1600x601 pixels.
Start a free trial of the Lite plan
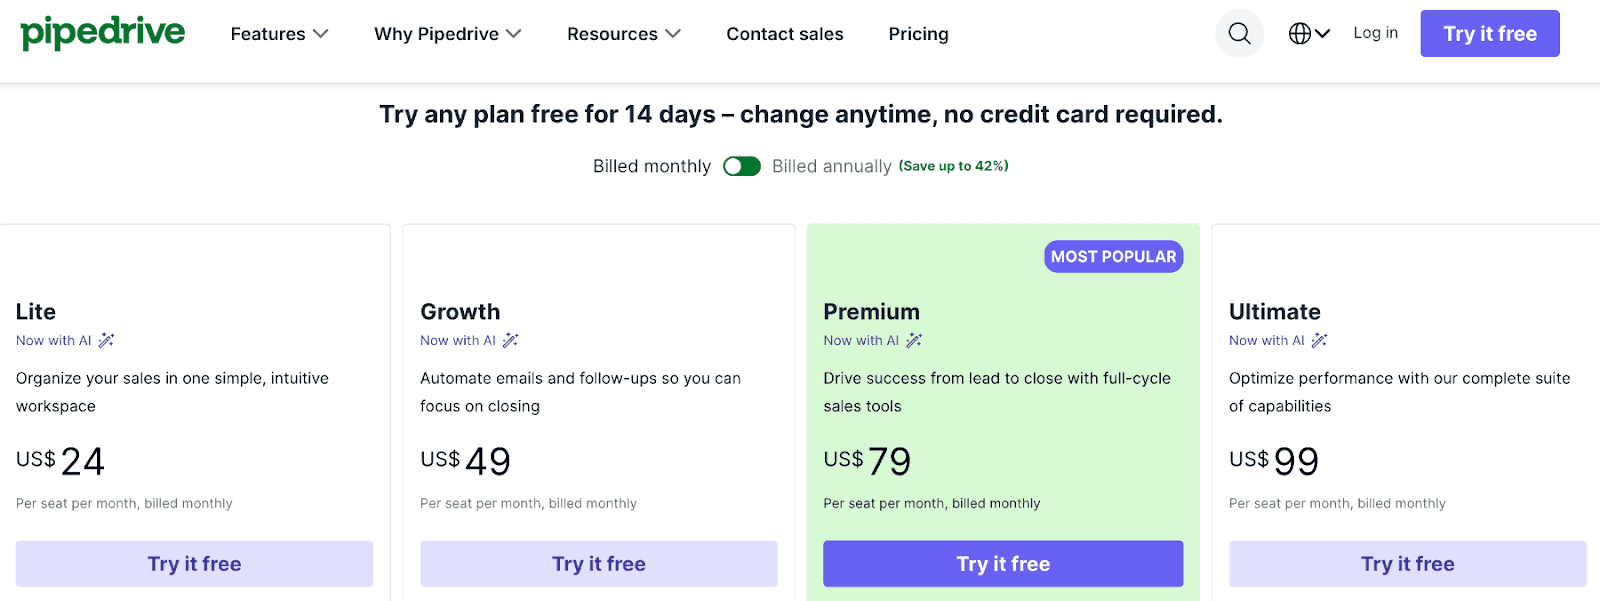coord(194,563)
